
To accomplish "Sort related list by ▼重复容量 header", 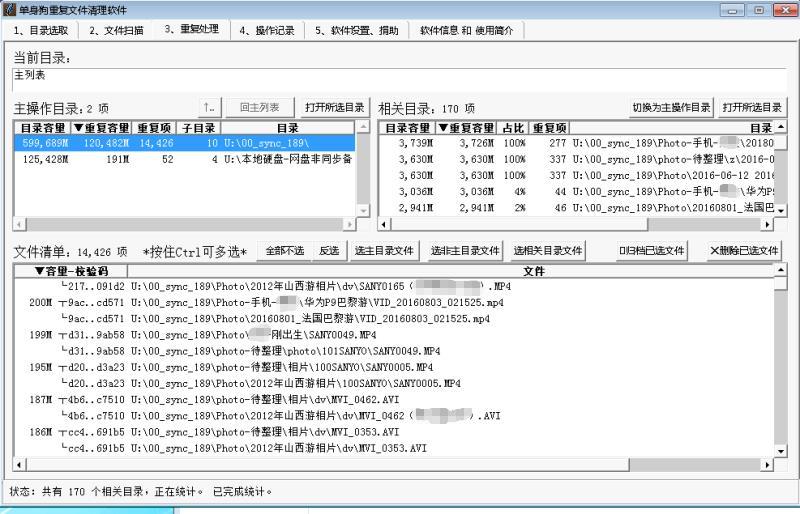I will tap(466, 128).
